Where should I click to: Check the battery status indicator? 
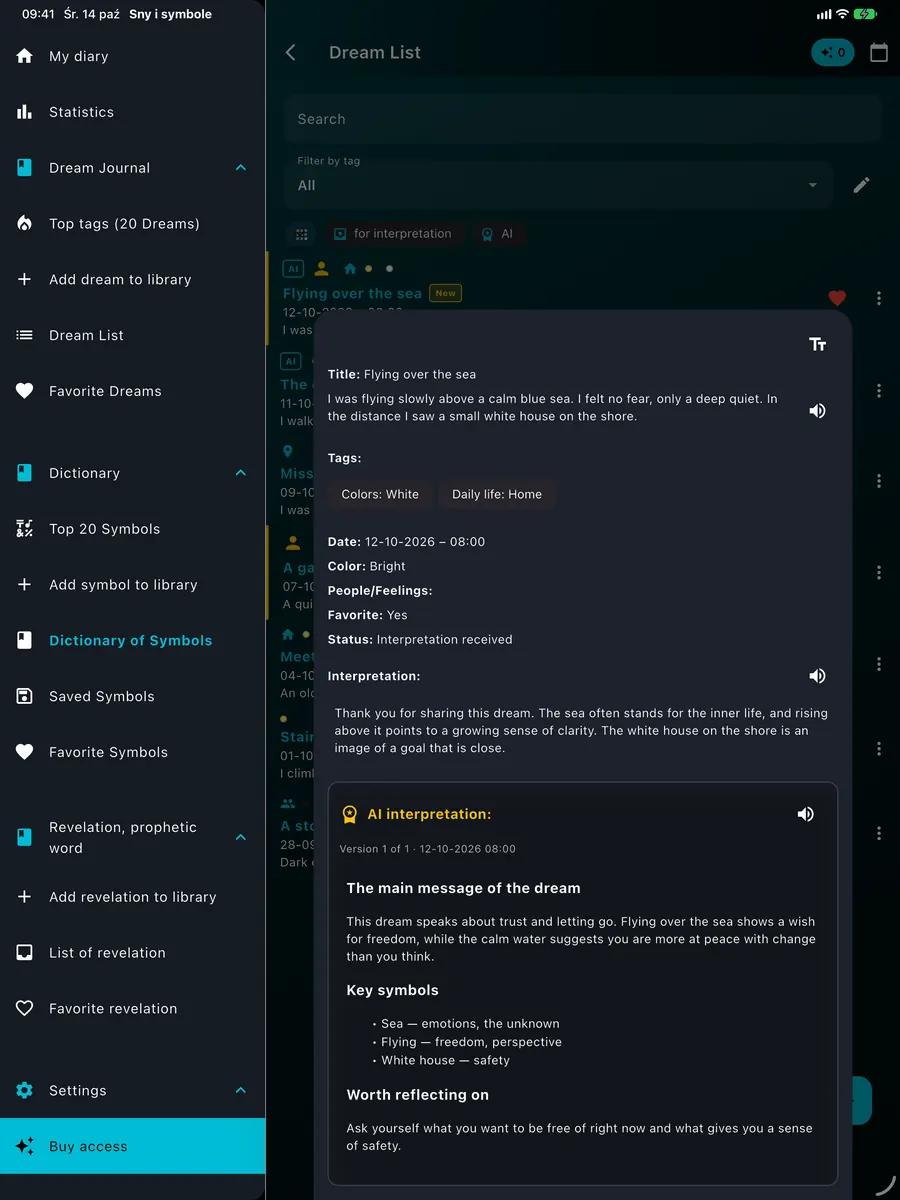866,15
